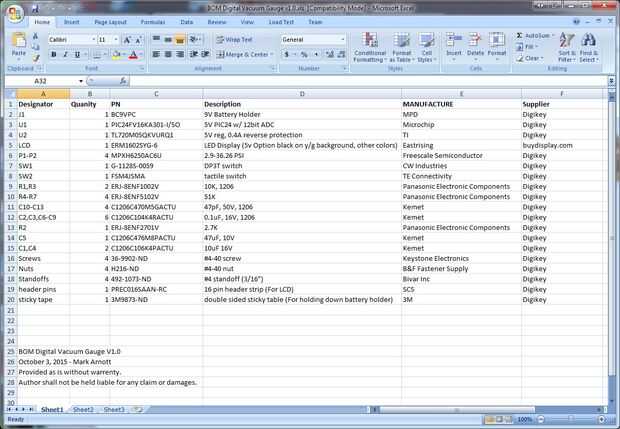Click Zoom In plus button
This screenshot has height=429, width=620.
point(601,420)
